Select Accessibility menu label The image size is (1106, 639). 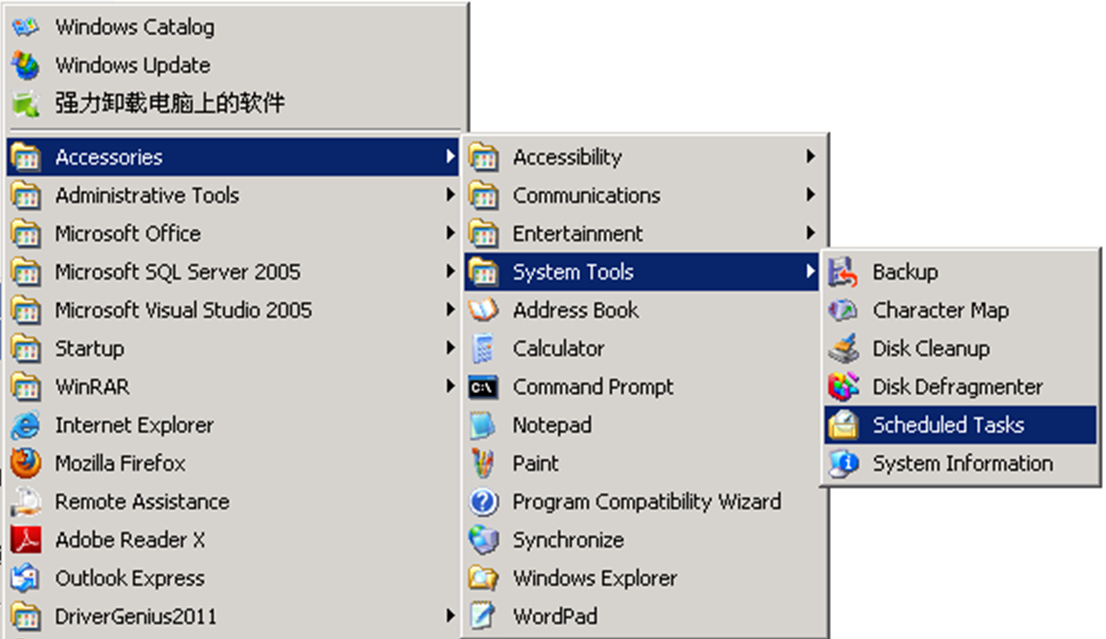[x=567, y=157]
